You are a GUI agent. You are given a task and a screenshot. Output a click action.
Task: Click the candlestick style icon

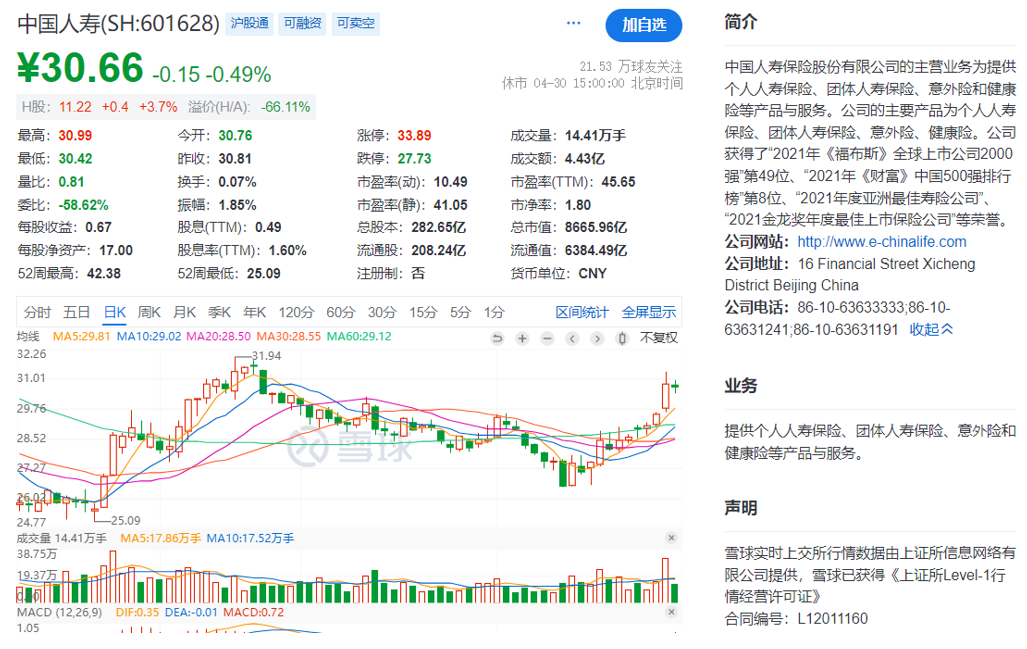point(622,339)
